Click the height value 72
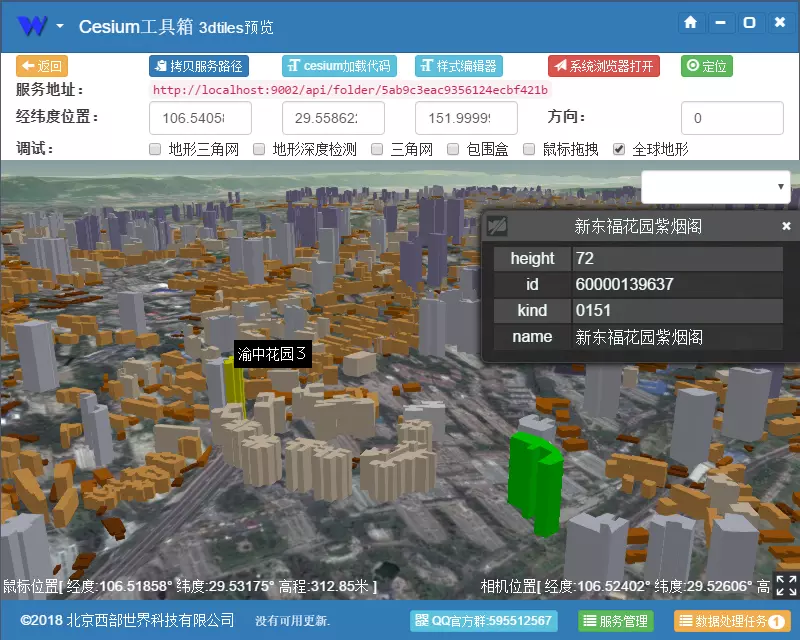This screenshot has height=640, width=800. click(678, 258)
